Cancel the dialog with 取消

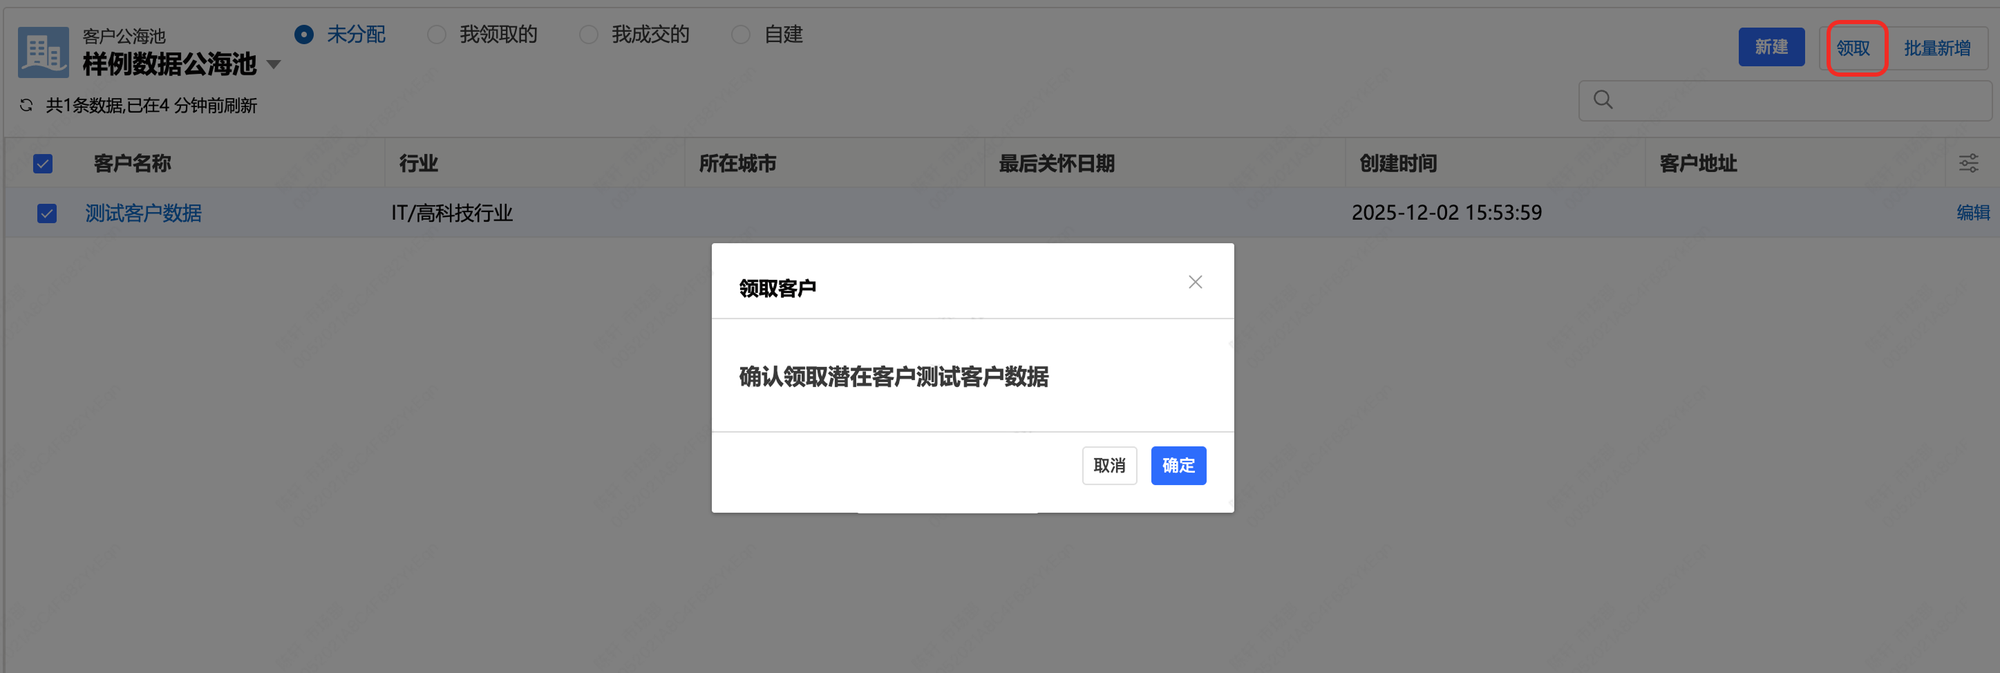(1109, 466)
